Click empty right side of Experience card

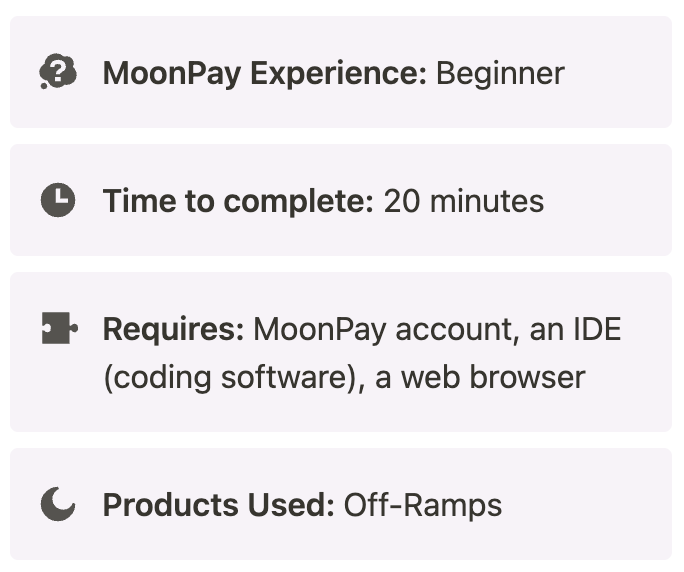(x=620, y=73)
